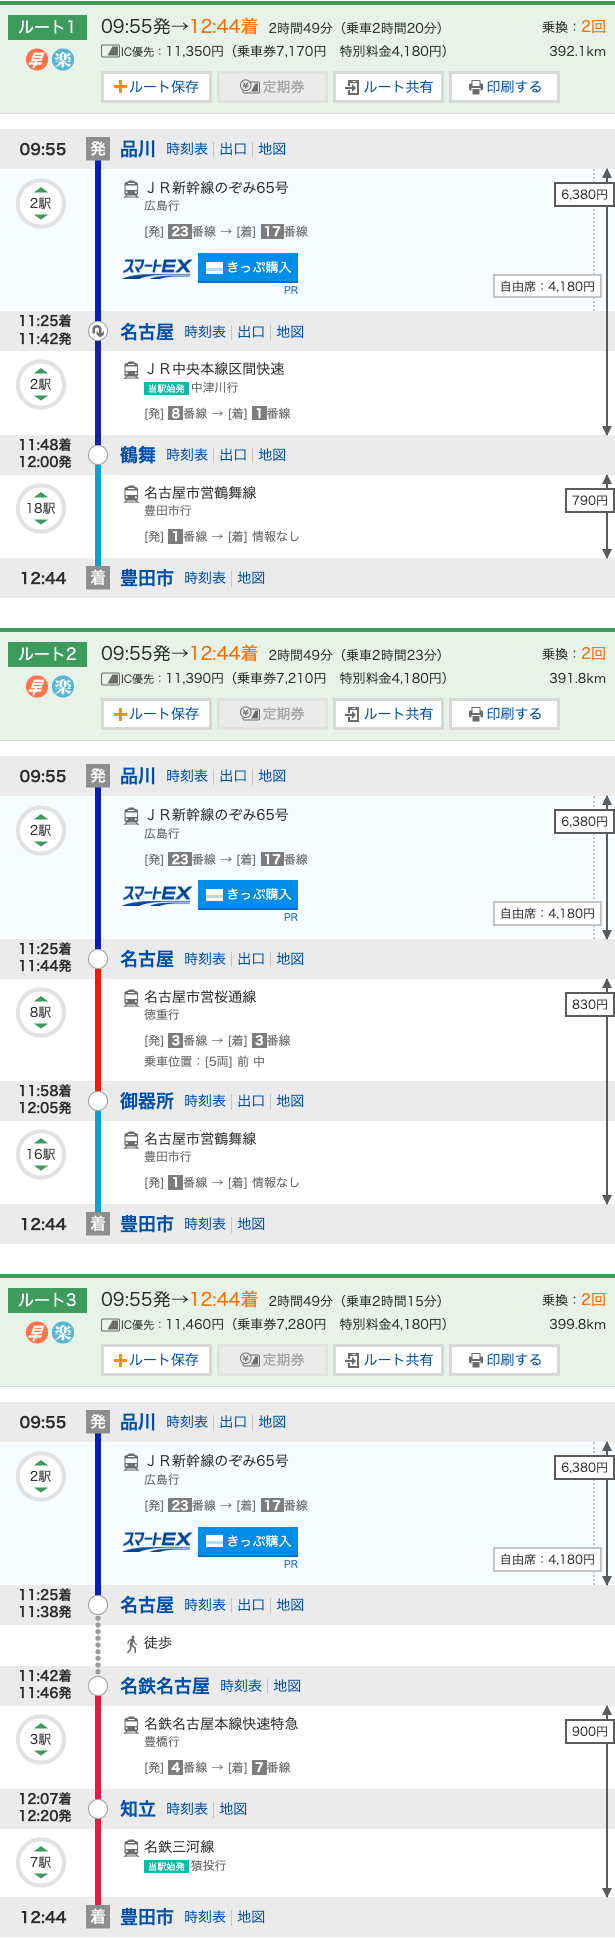Save Route 2 with ルート保存
Screen dimensions: 615x1938
(156, 714)
